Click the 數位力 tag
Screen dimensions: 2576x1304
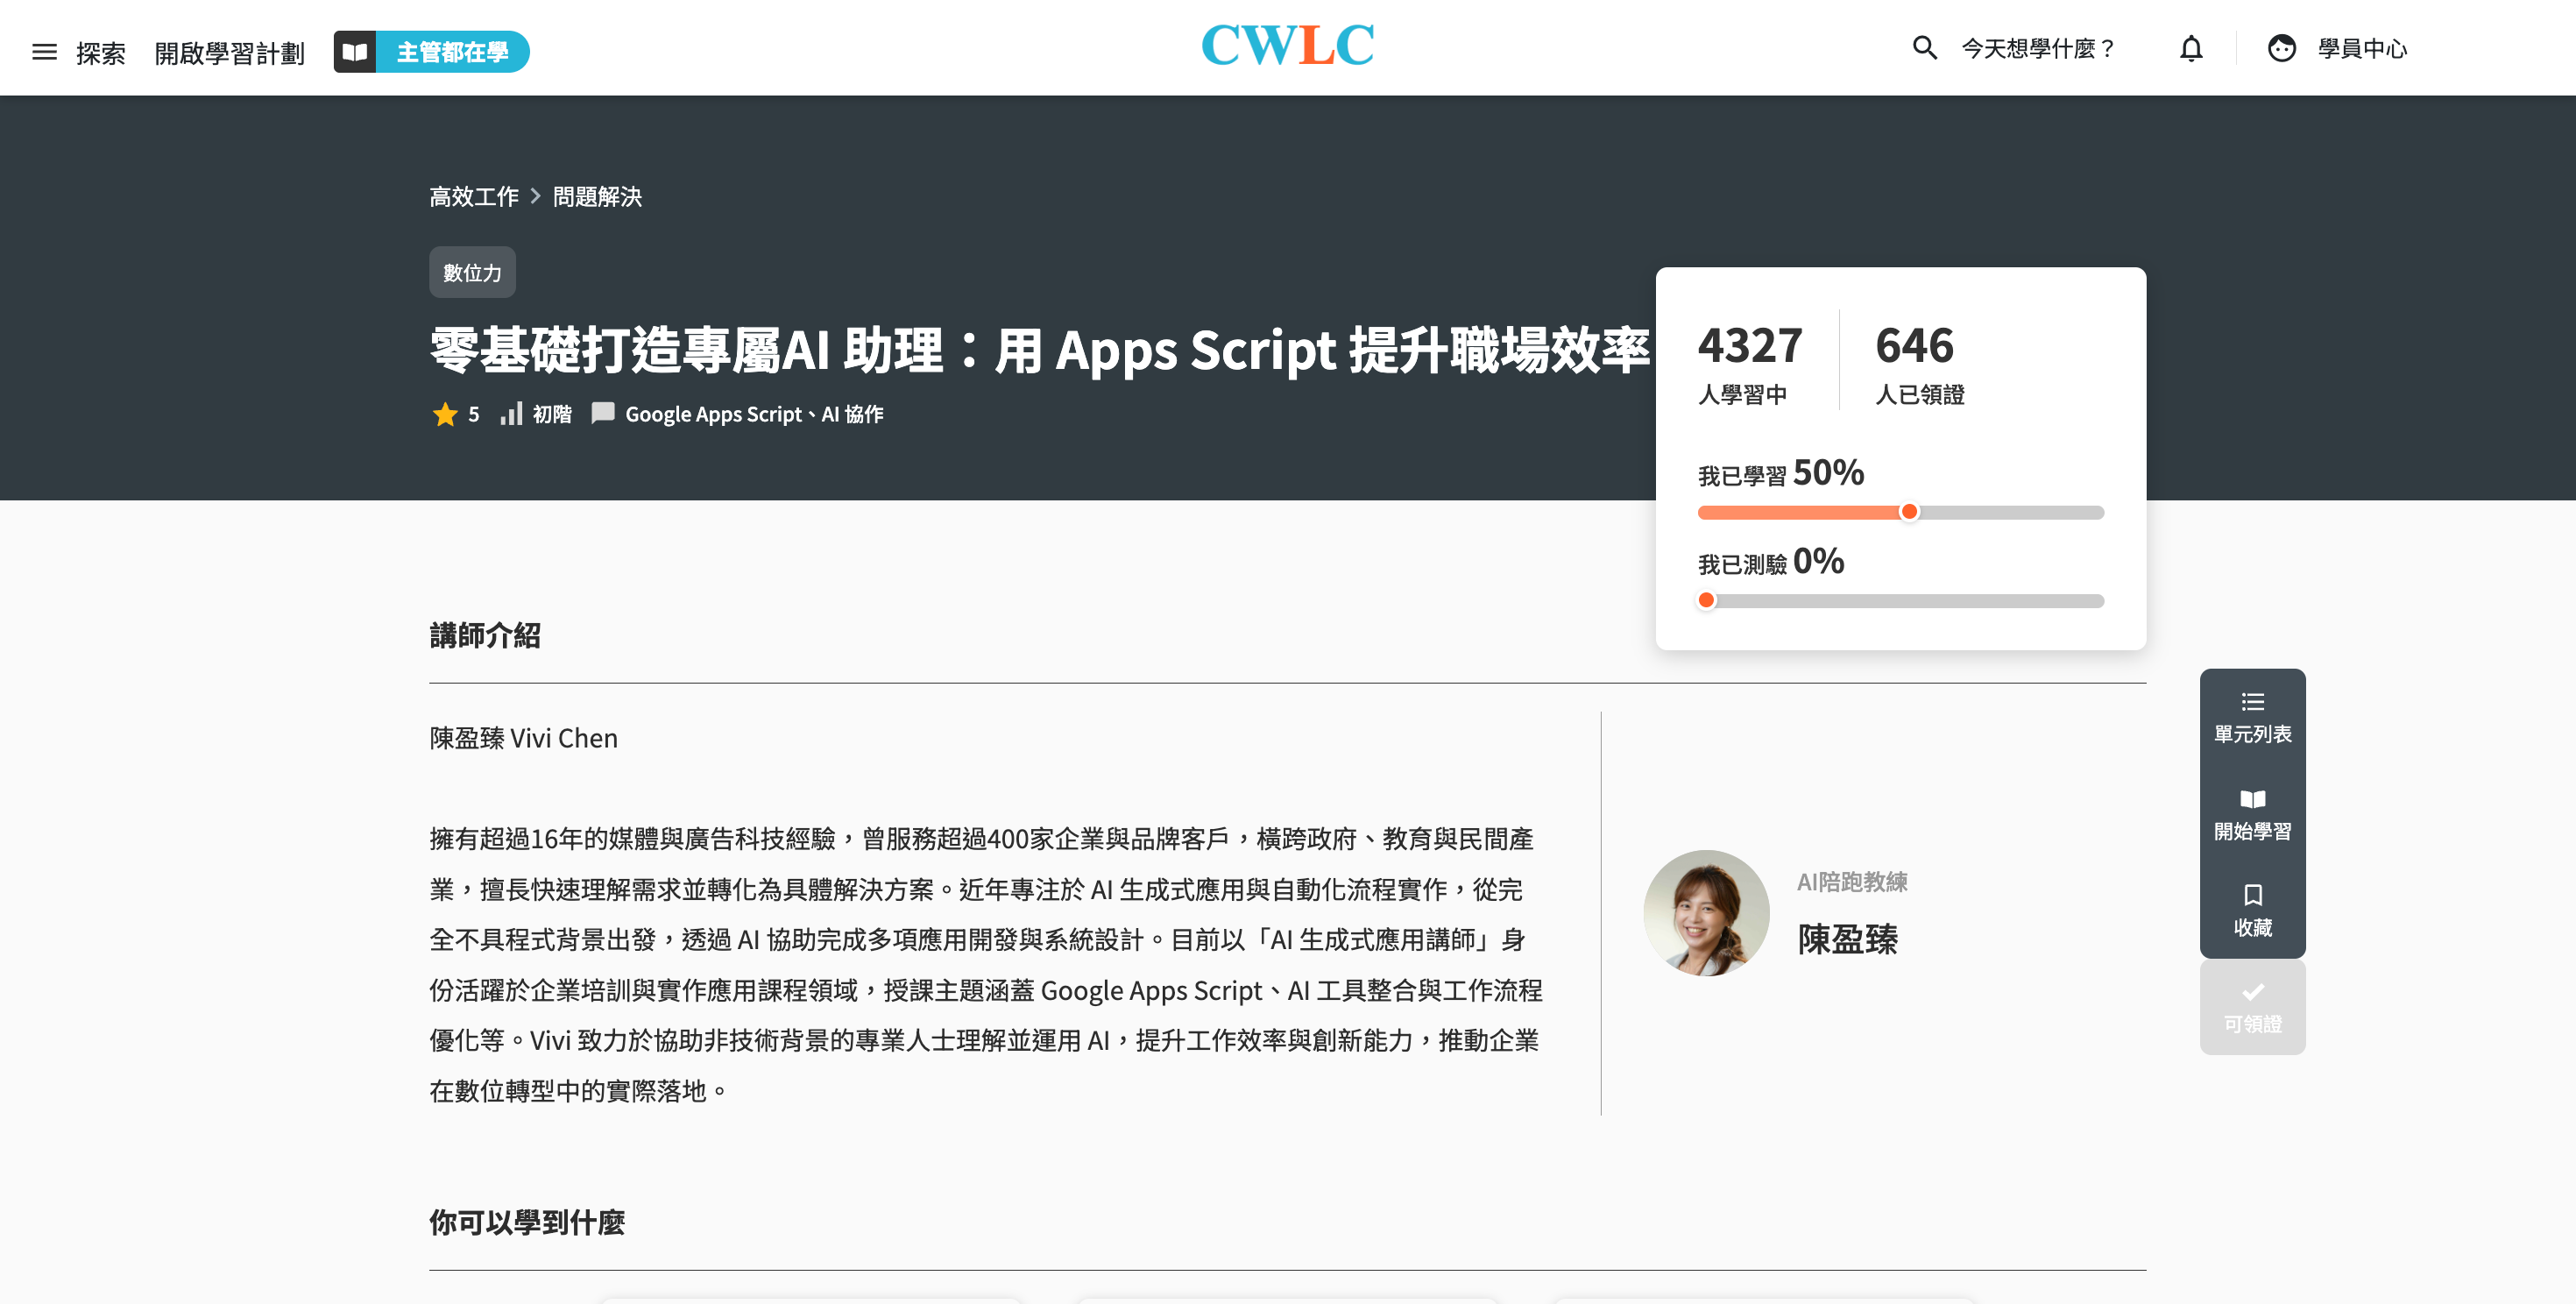(472, 272)
